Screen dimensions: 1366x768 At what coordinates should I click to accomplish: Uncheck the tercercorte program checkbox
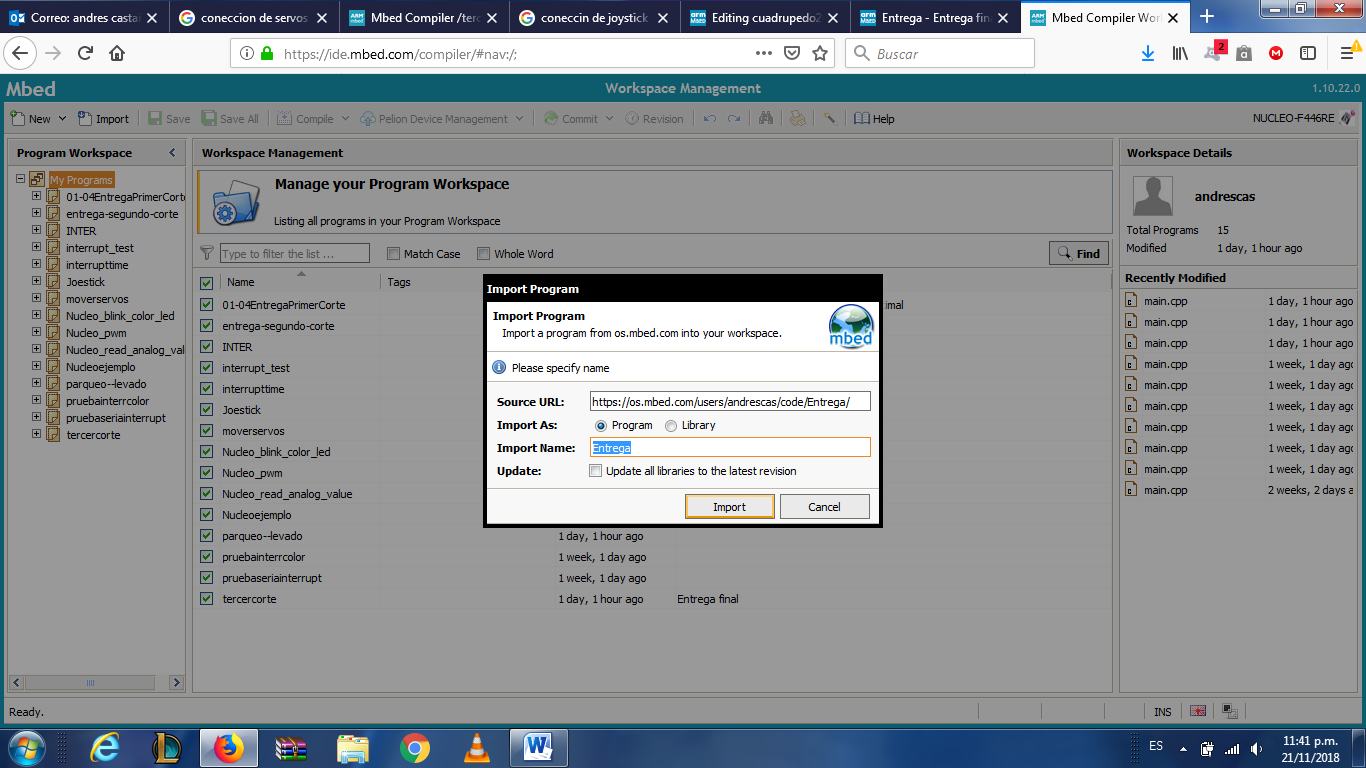[207, 599]
